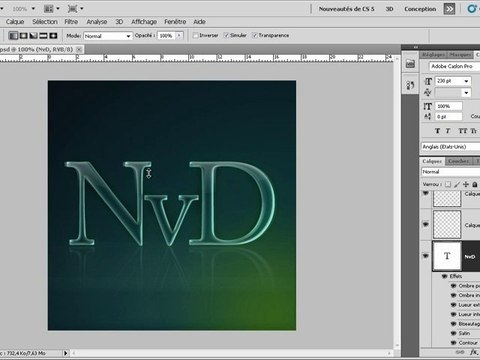The image size is (480, 360).
Task: Switch to Nouveautés de CS 5 workspace
Action: pos(346,9)
